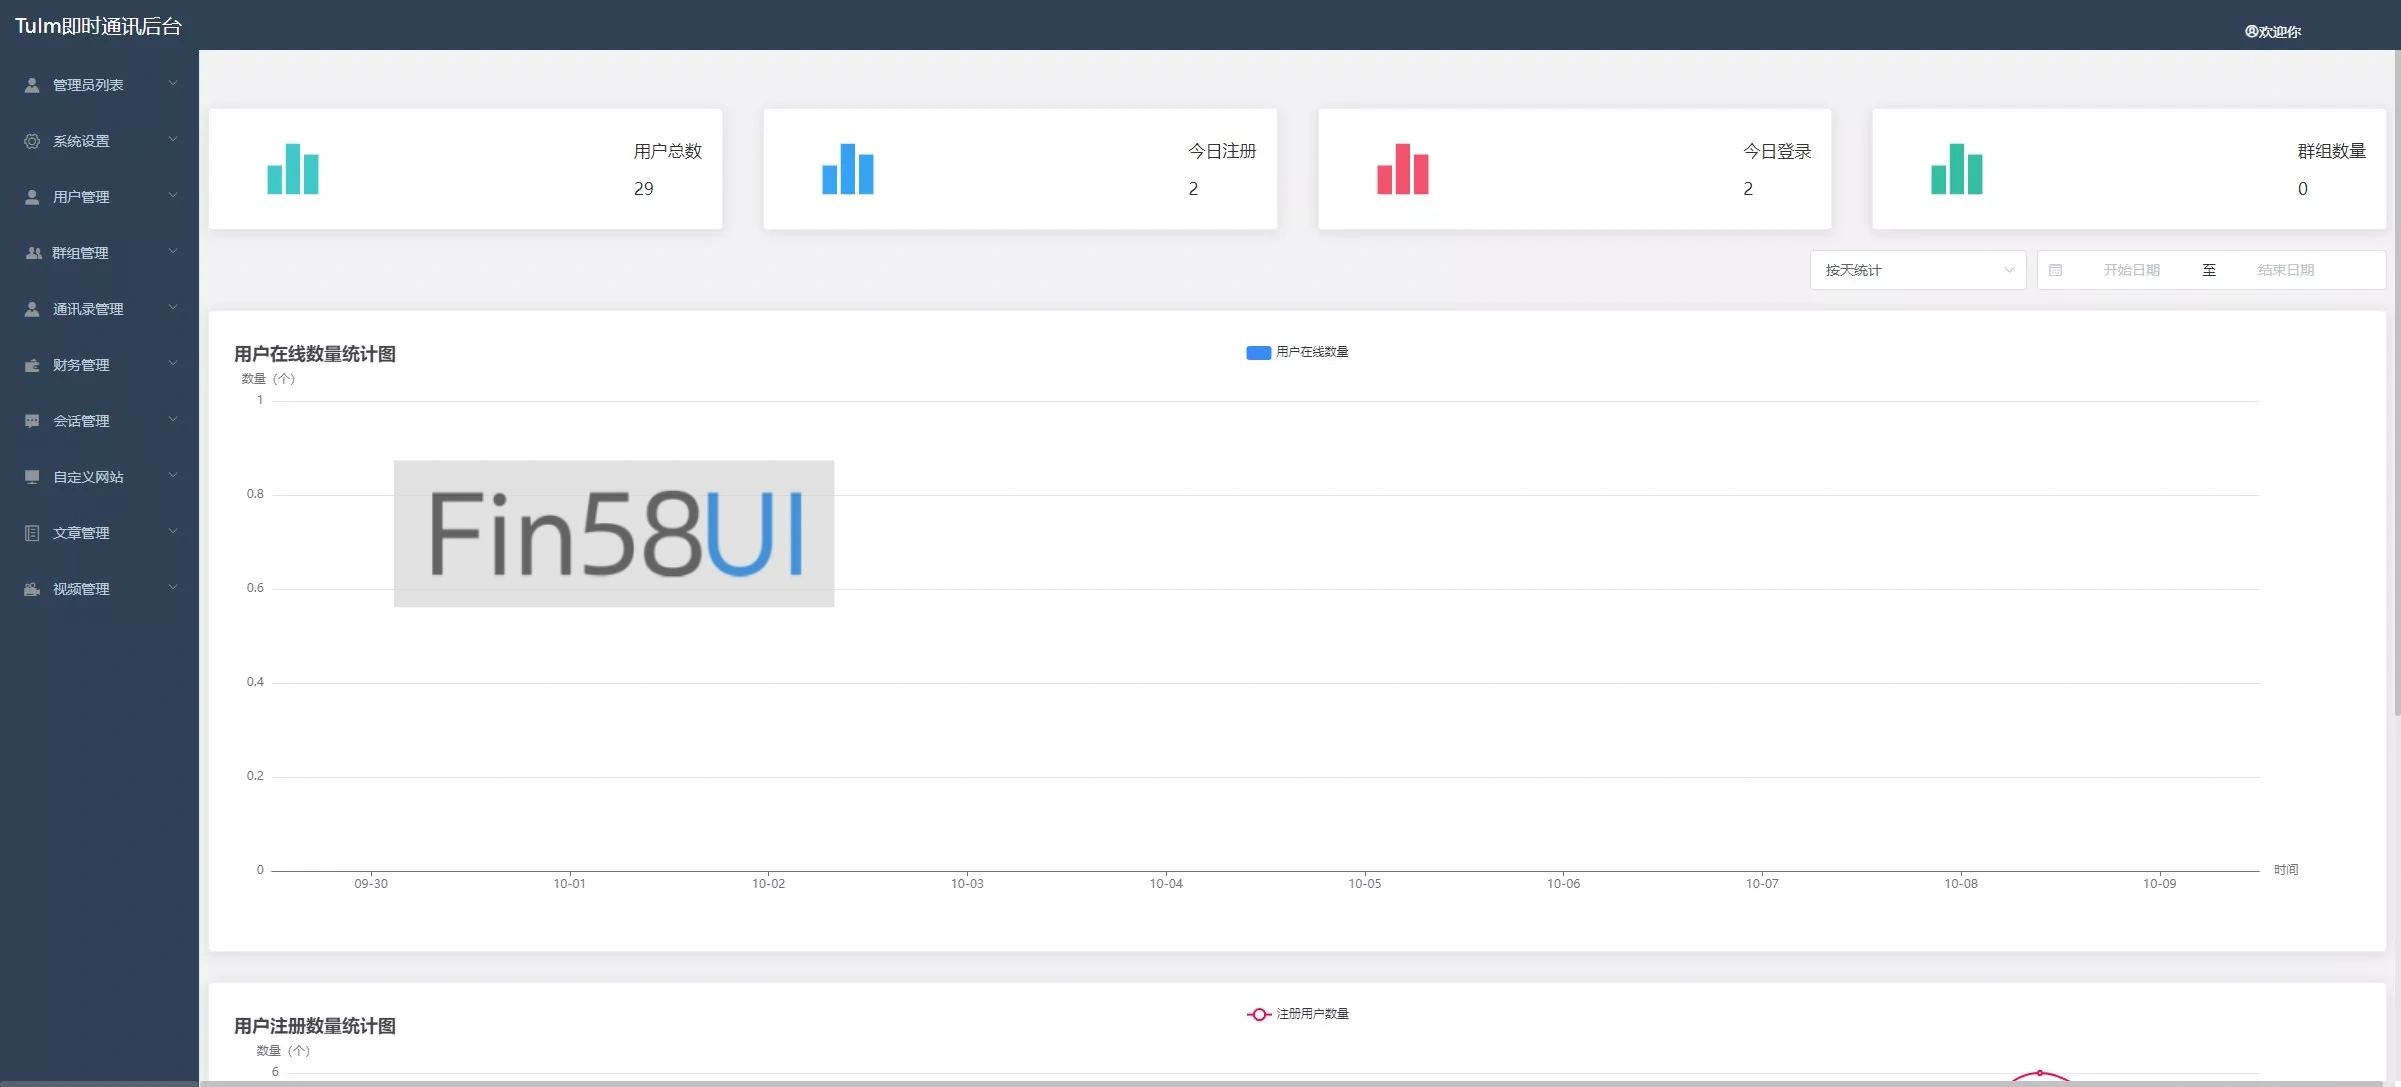2401x1087 pixels.
Task: Click the 财务管理 wallet icon
Action: pos(32,365)
